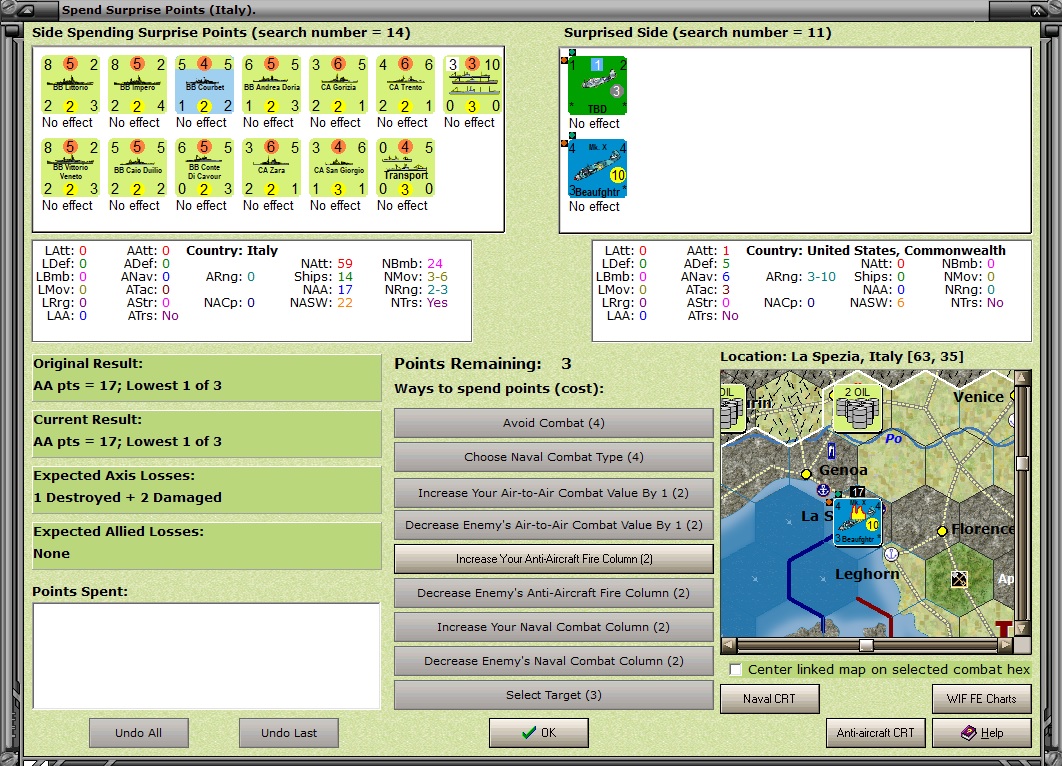Viewport: 1062px width, 766px height.
Task: Select the blue Beaufighter aircraft counter
Action: click(597, 168)
